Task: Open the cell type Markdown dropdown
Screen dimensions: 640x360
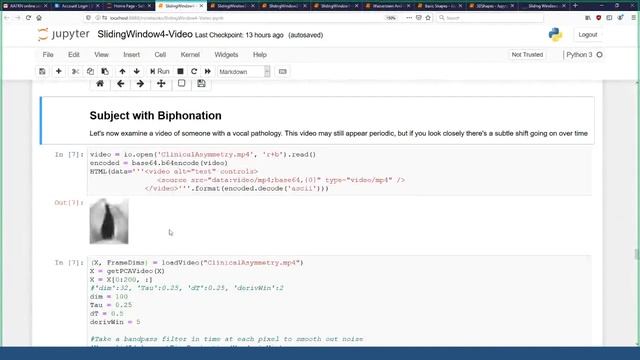Action: point(244,72)
